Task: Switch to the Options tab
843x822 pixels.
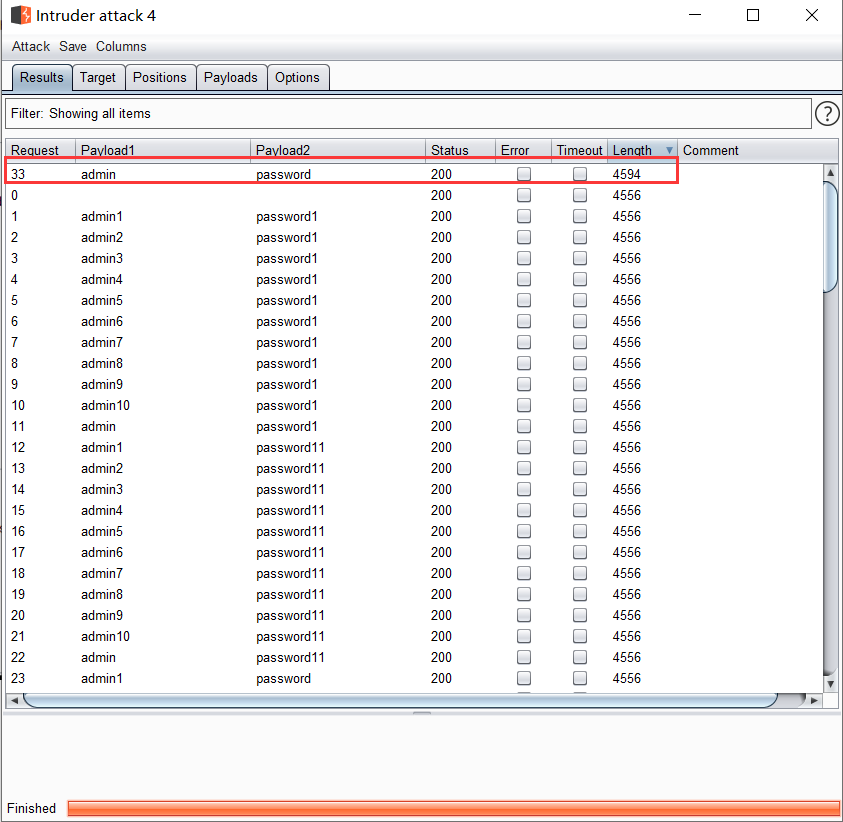Action: 297,77
